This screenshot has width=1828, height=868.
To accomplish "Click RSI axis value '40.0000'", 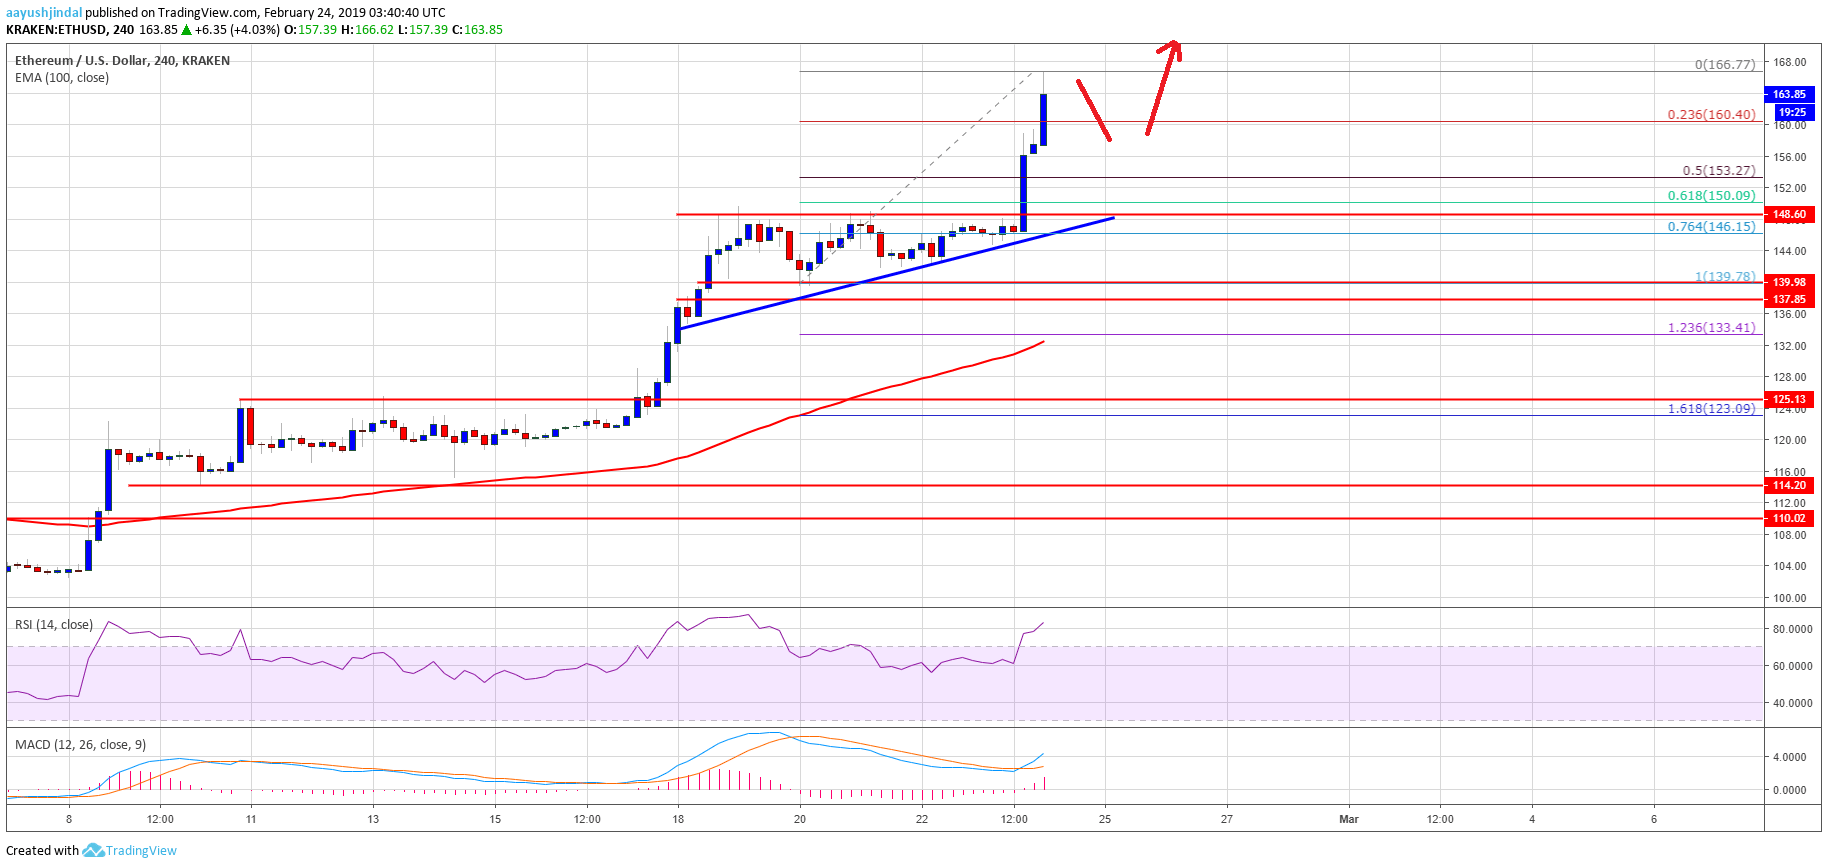I will [1792, 703].
